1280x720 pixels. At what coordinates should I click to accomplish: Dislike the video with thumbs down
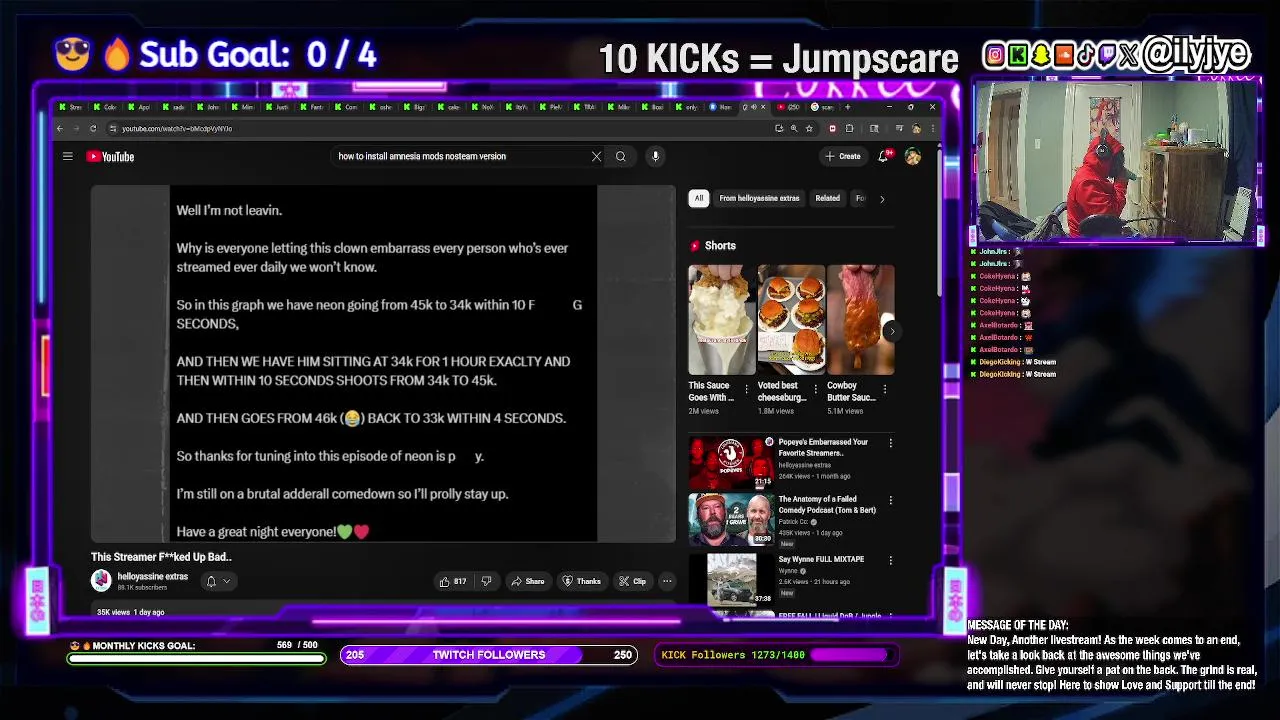point(487,581)
